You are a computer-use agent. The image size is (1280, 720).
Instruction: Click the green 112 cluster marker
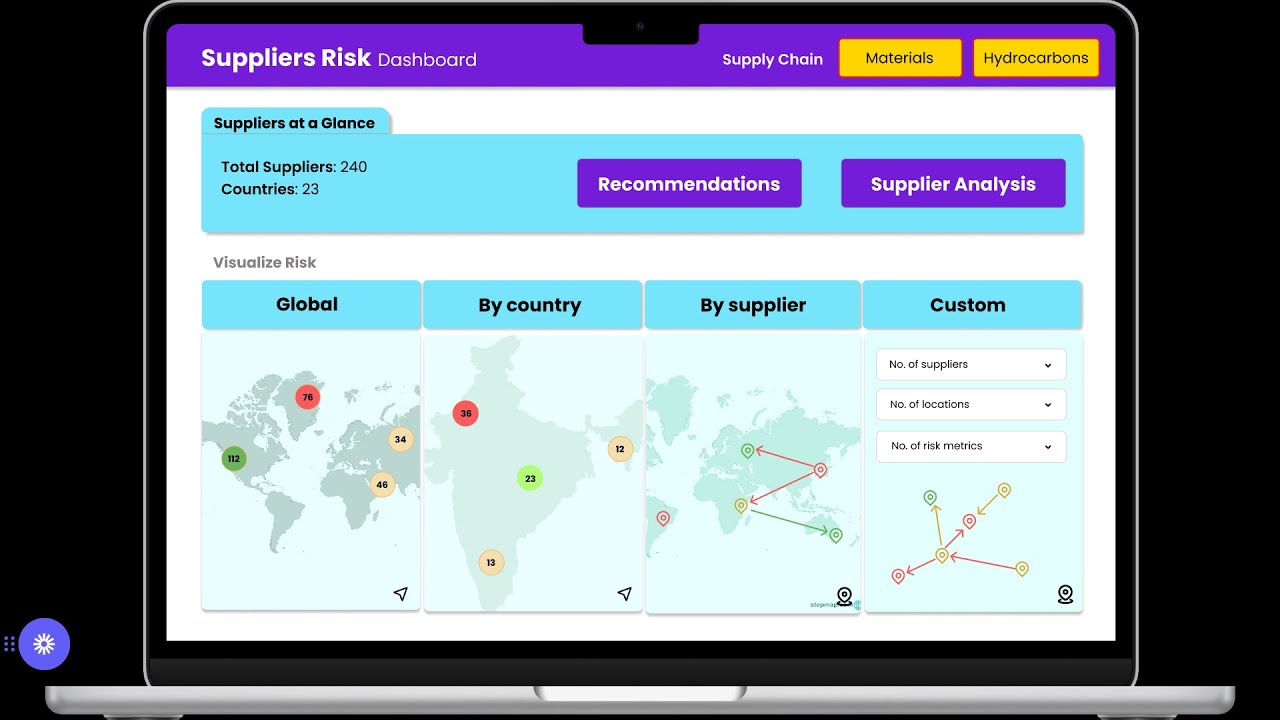click(x=233, y=459)
